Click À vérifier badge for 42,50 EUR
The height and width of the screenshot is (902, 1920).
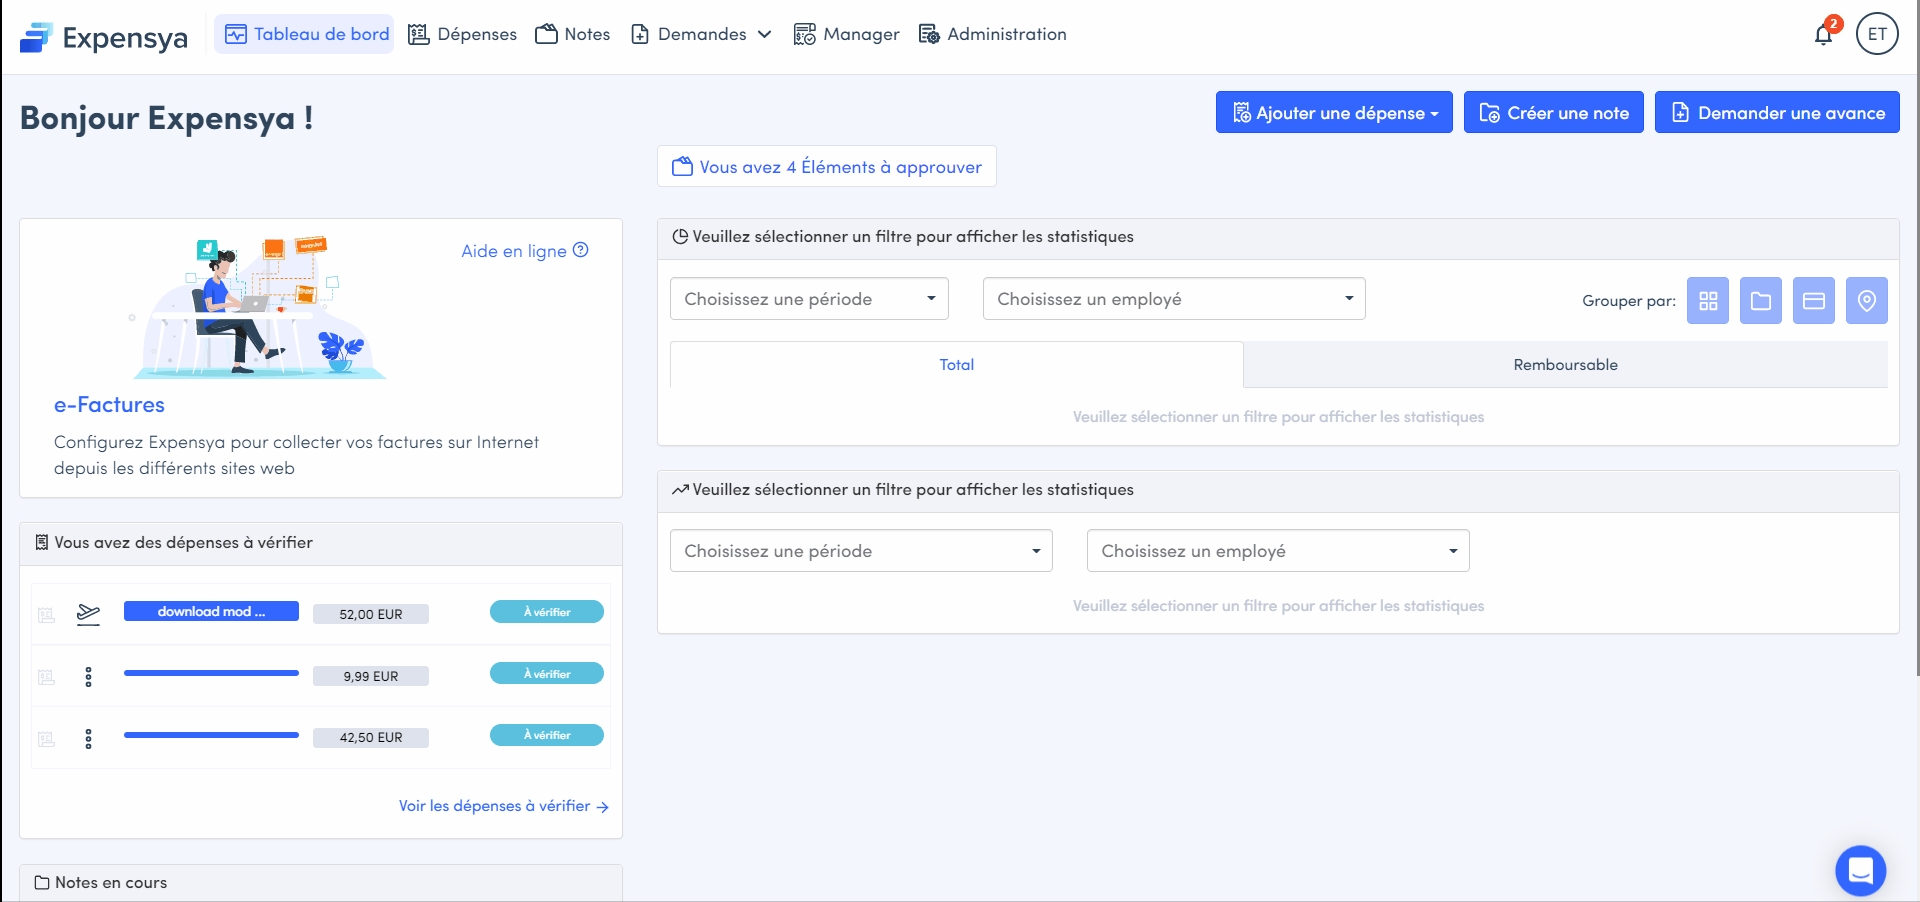547,735
